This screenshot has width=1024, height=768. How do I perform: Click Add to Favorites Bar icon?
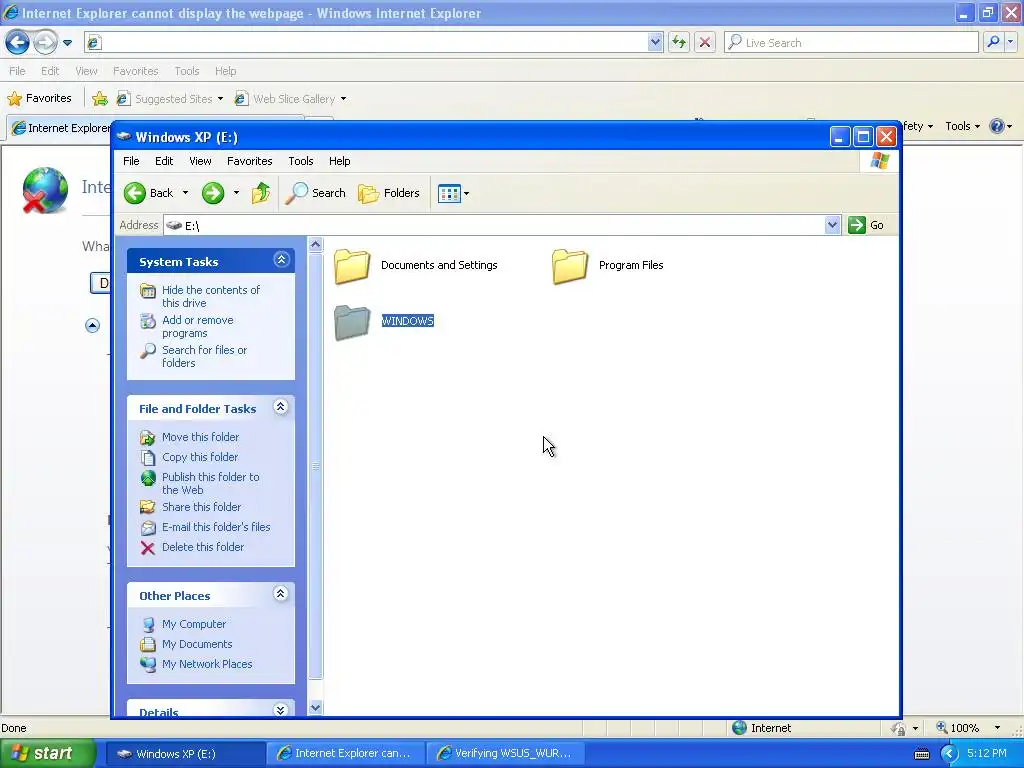click(x=100, y=99)
